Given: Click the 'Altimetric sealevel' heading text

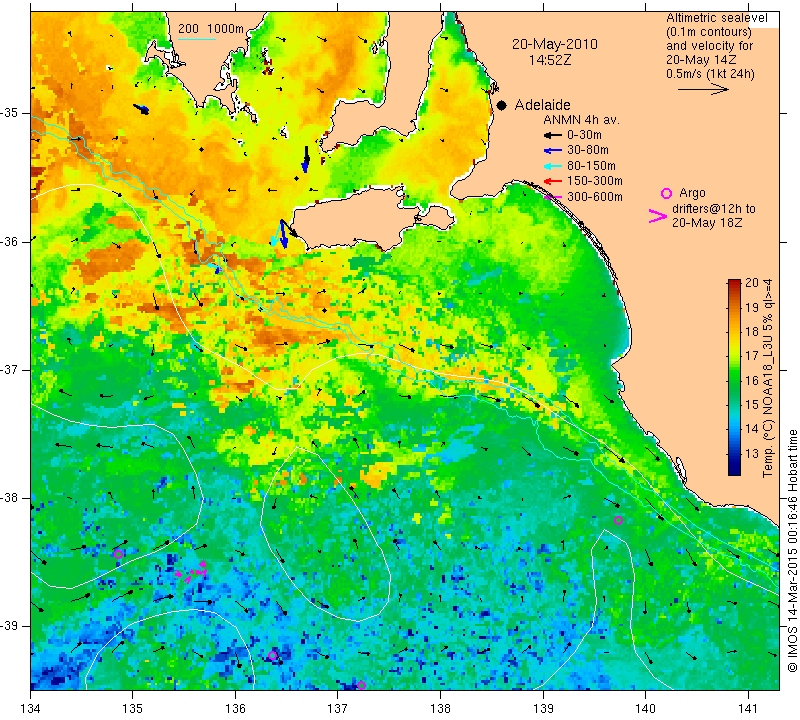Looking at the screenshot, I should coord(717,18).
